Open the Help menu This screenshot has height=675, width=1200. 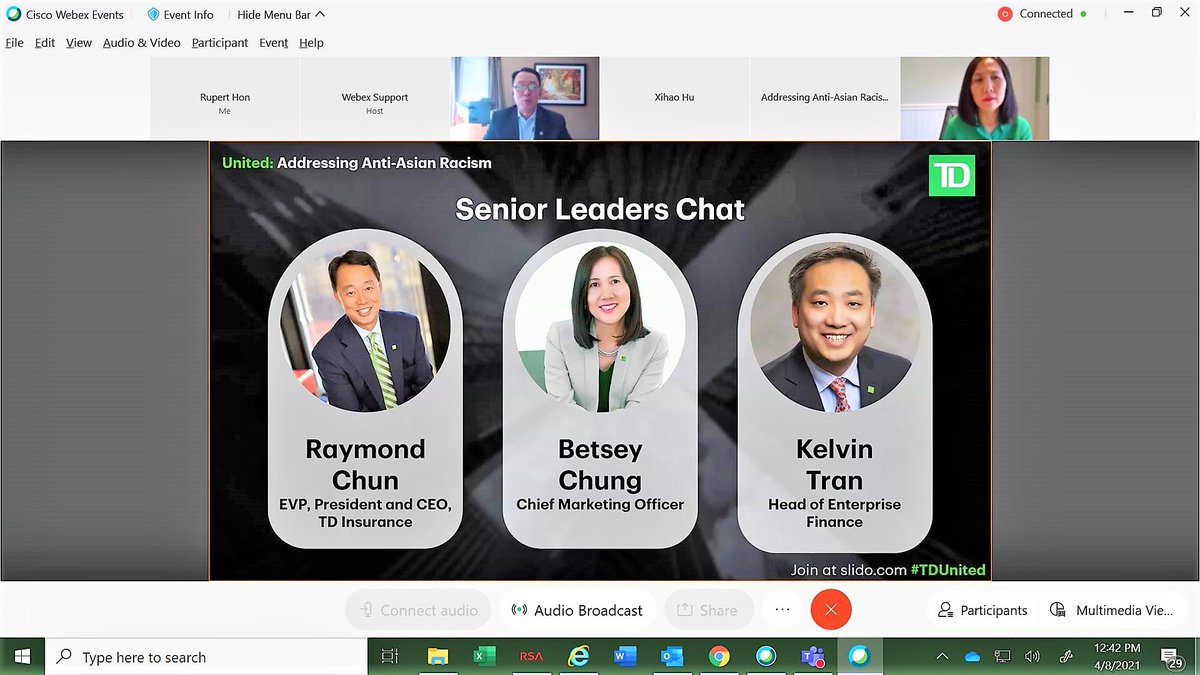pos(311,43)
